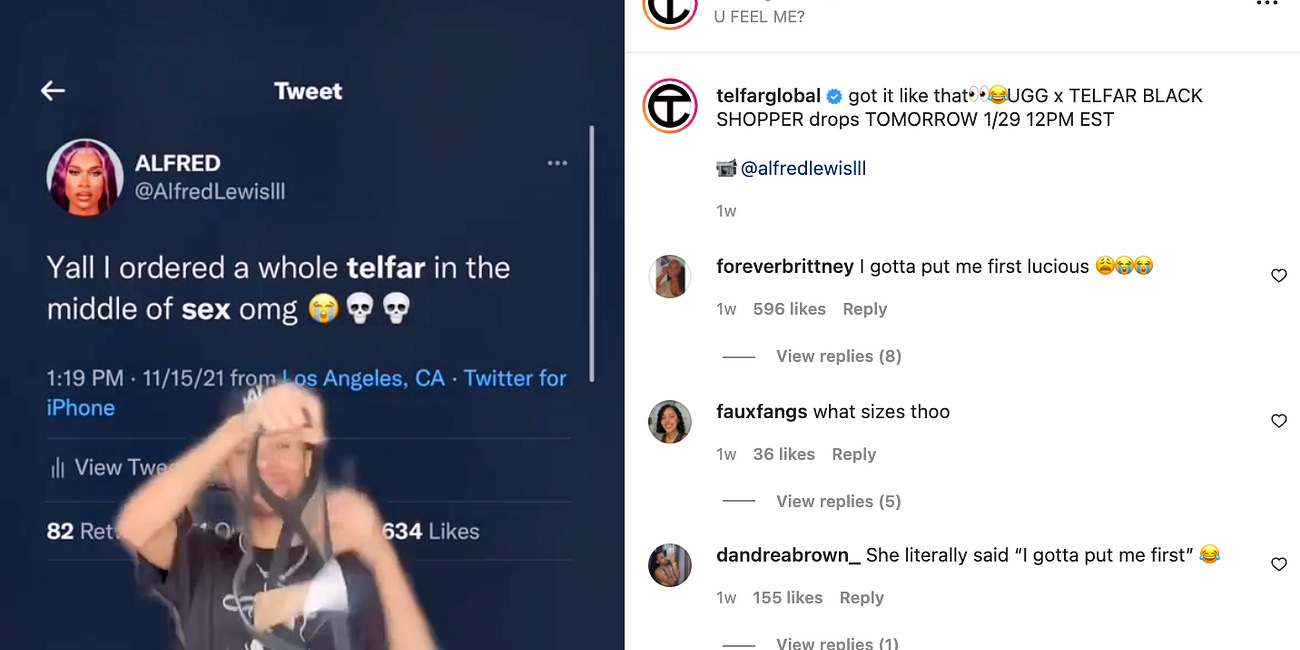The image size is (1300, 650).
Task: Like foreverbrittney's comment with heart icon
Action: [x=1278, y=275]
